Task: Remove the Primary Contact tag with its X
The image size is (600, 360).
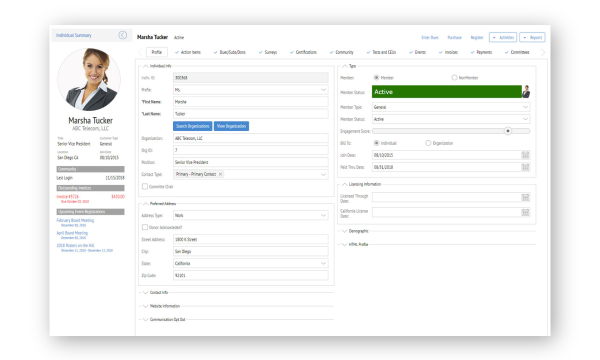Action: (220, 174)
